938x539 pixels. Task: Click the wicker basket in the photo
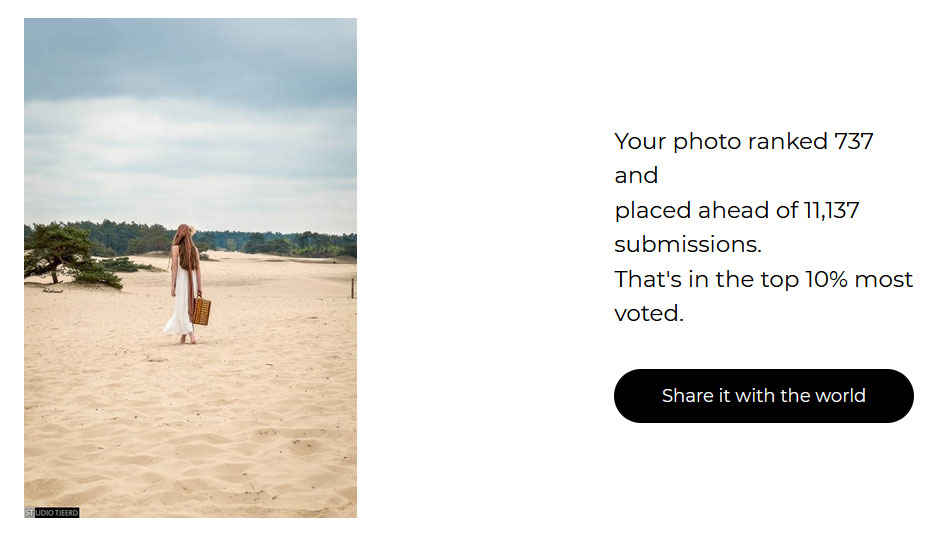202,311
